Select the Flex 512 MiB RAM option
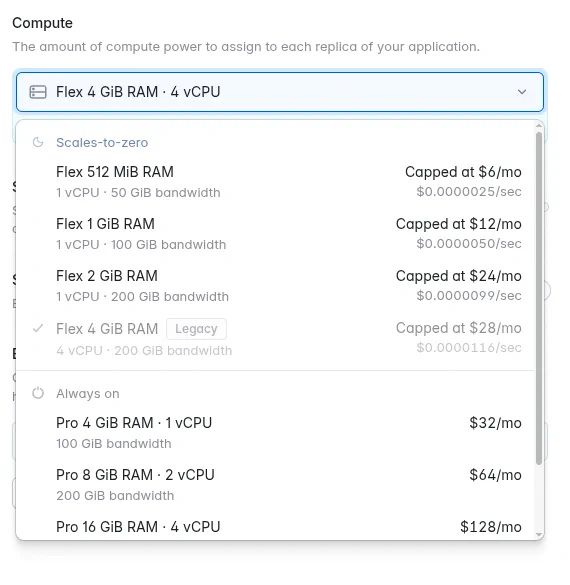Viewport: 570px width, 585px height. 276,182
